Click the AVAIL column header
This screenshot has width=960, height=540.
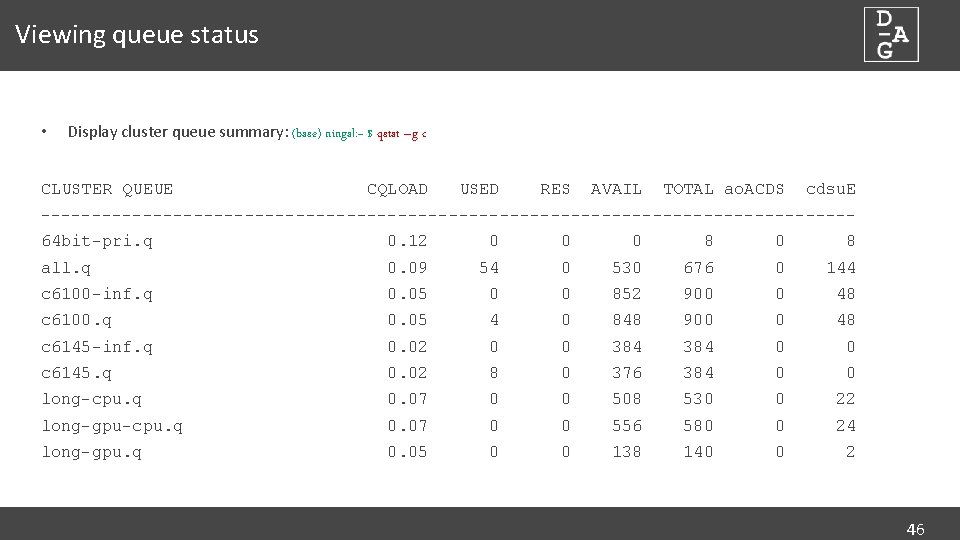[616, 189]
